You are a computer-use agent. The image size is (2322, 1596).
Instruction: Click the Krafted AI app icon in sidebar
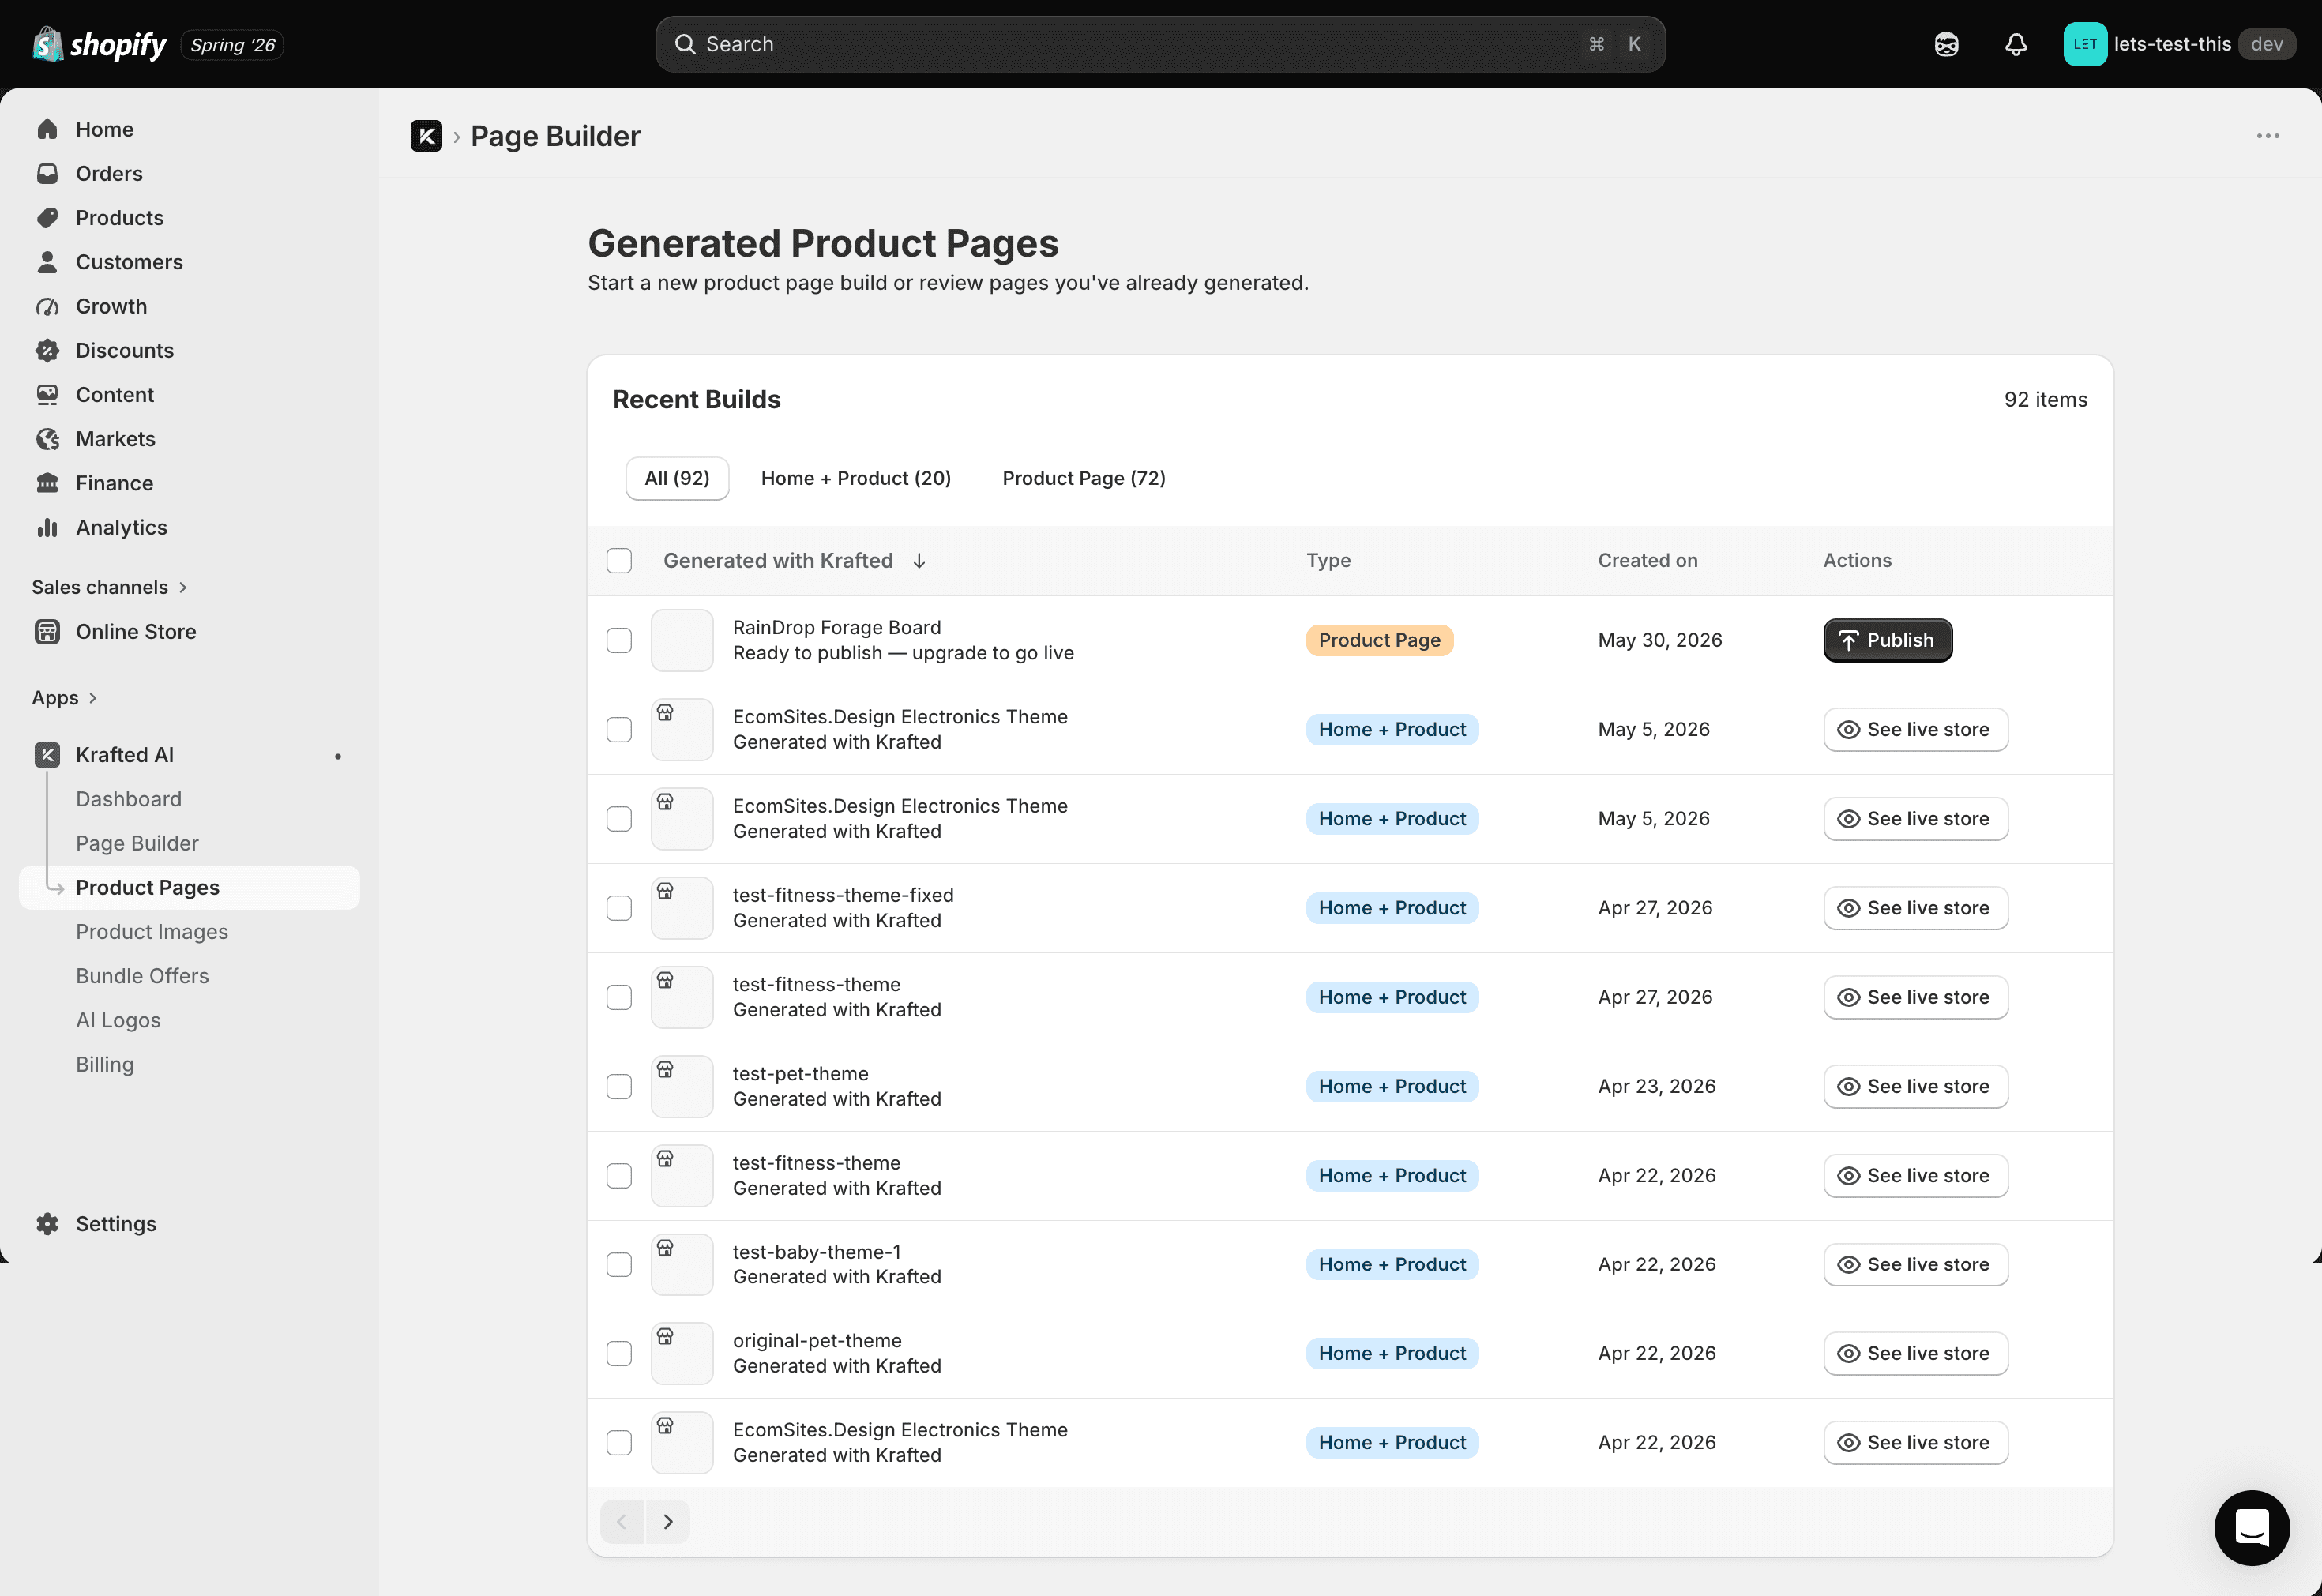point(47,755)
